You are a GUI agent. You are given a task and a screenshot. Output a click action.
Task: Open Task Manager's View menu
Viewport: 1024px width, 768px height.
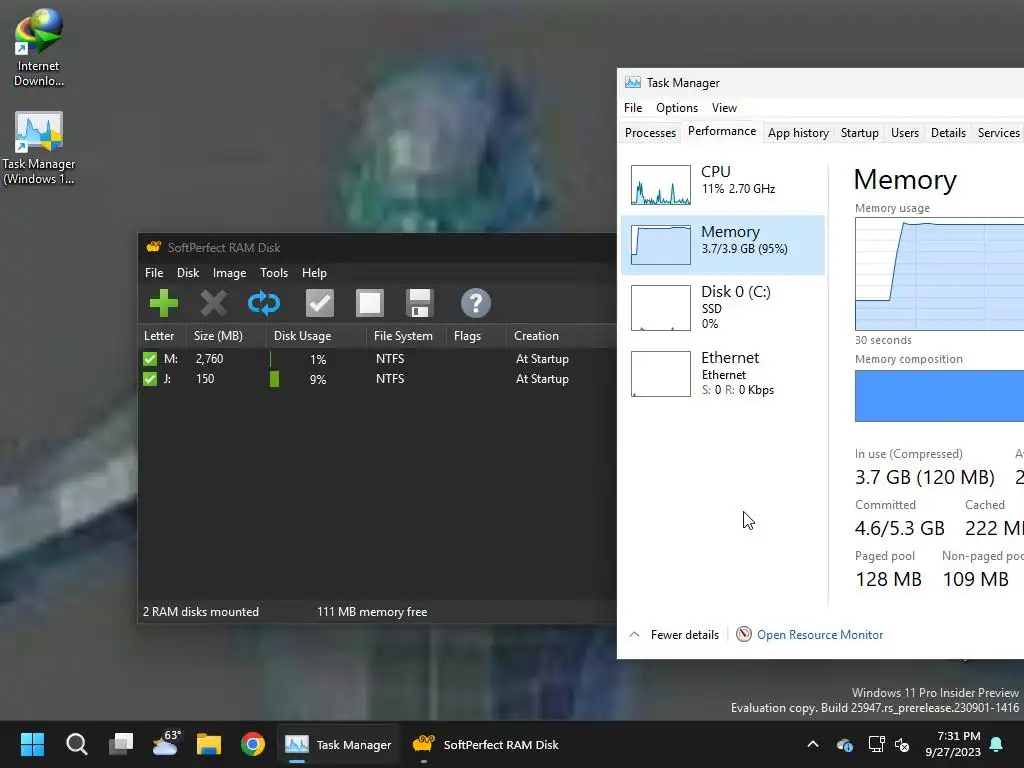[x=724, y=108]
